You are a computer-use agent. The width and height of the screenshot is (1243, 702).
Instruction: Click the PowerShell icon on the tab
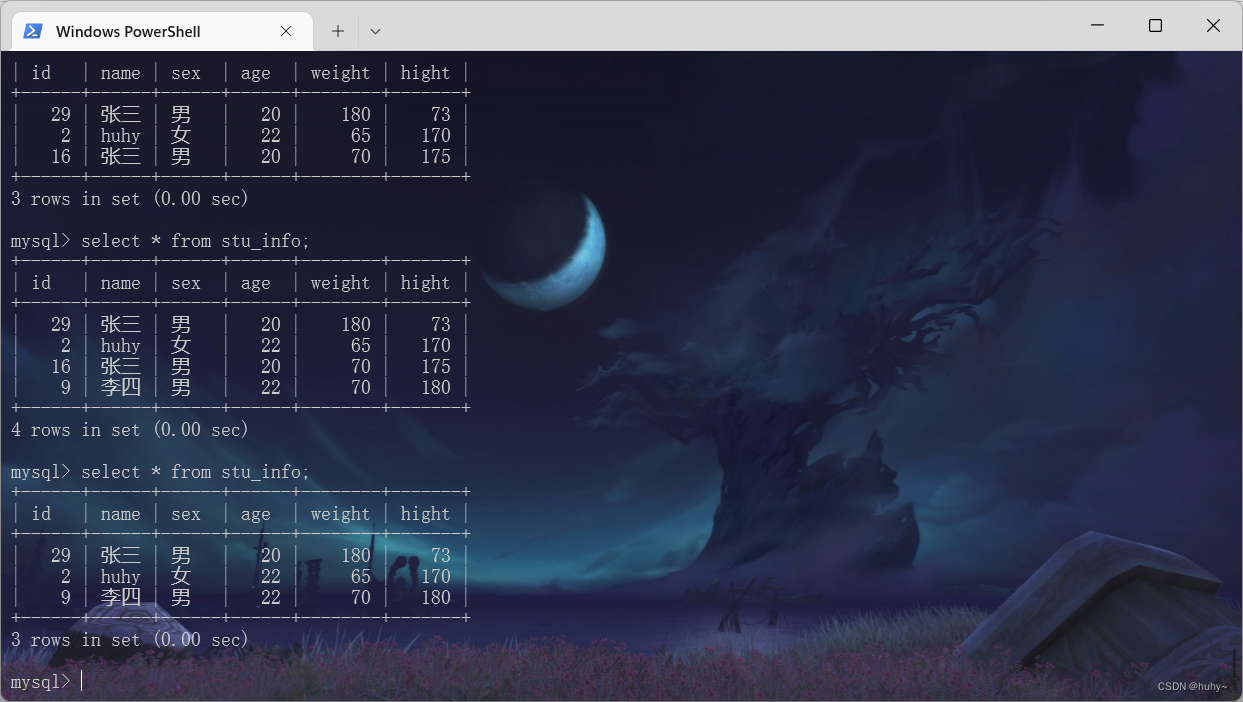pyautogui.click(x=33, y=31)
